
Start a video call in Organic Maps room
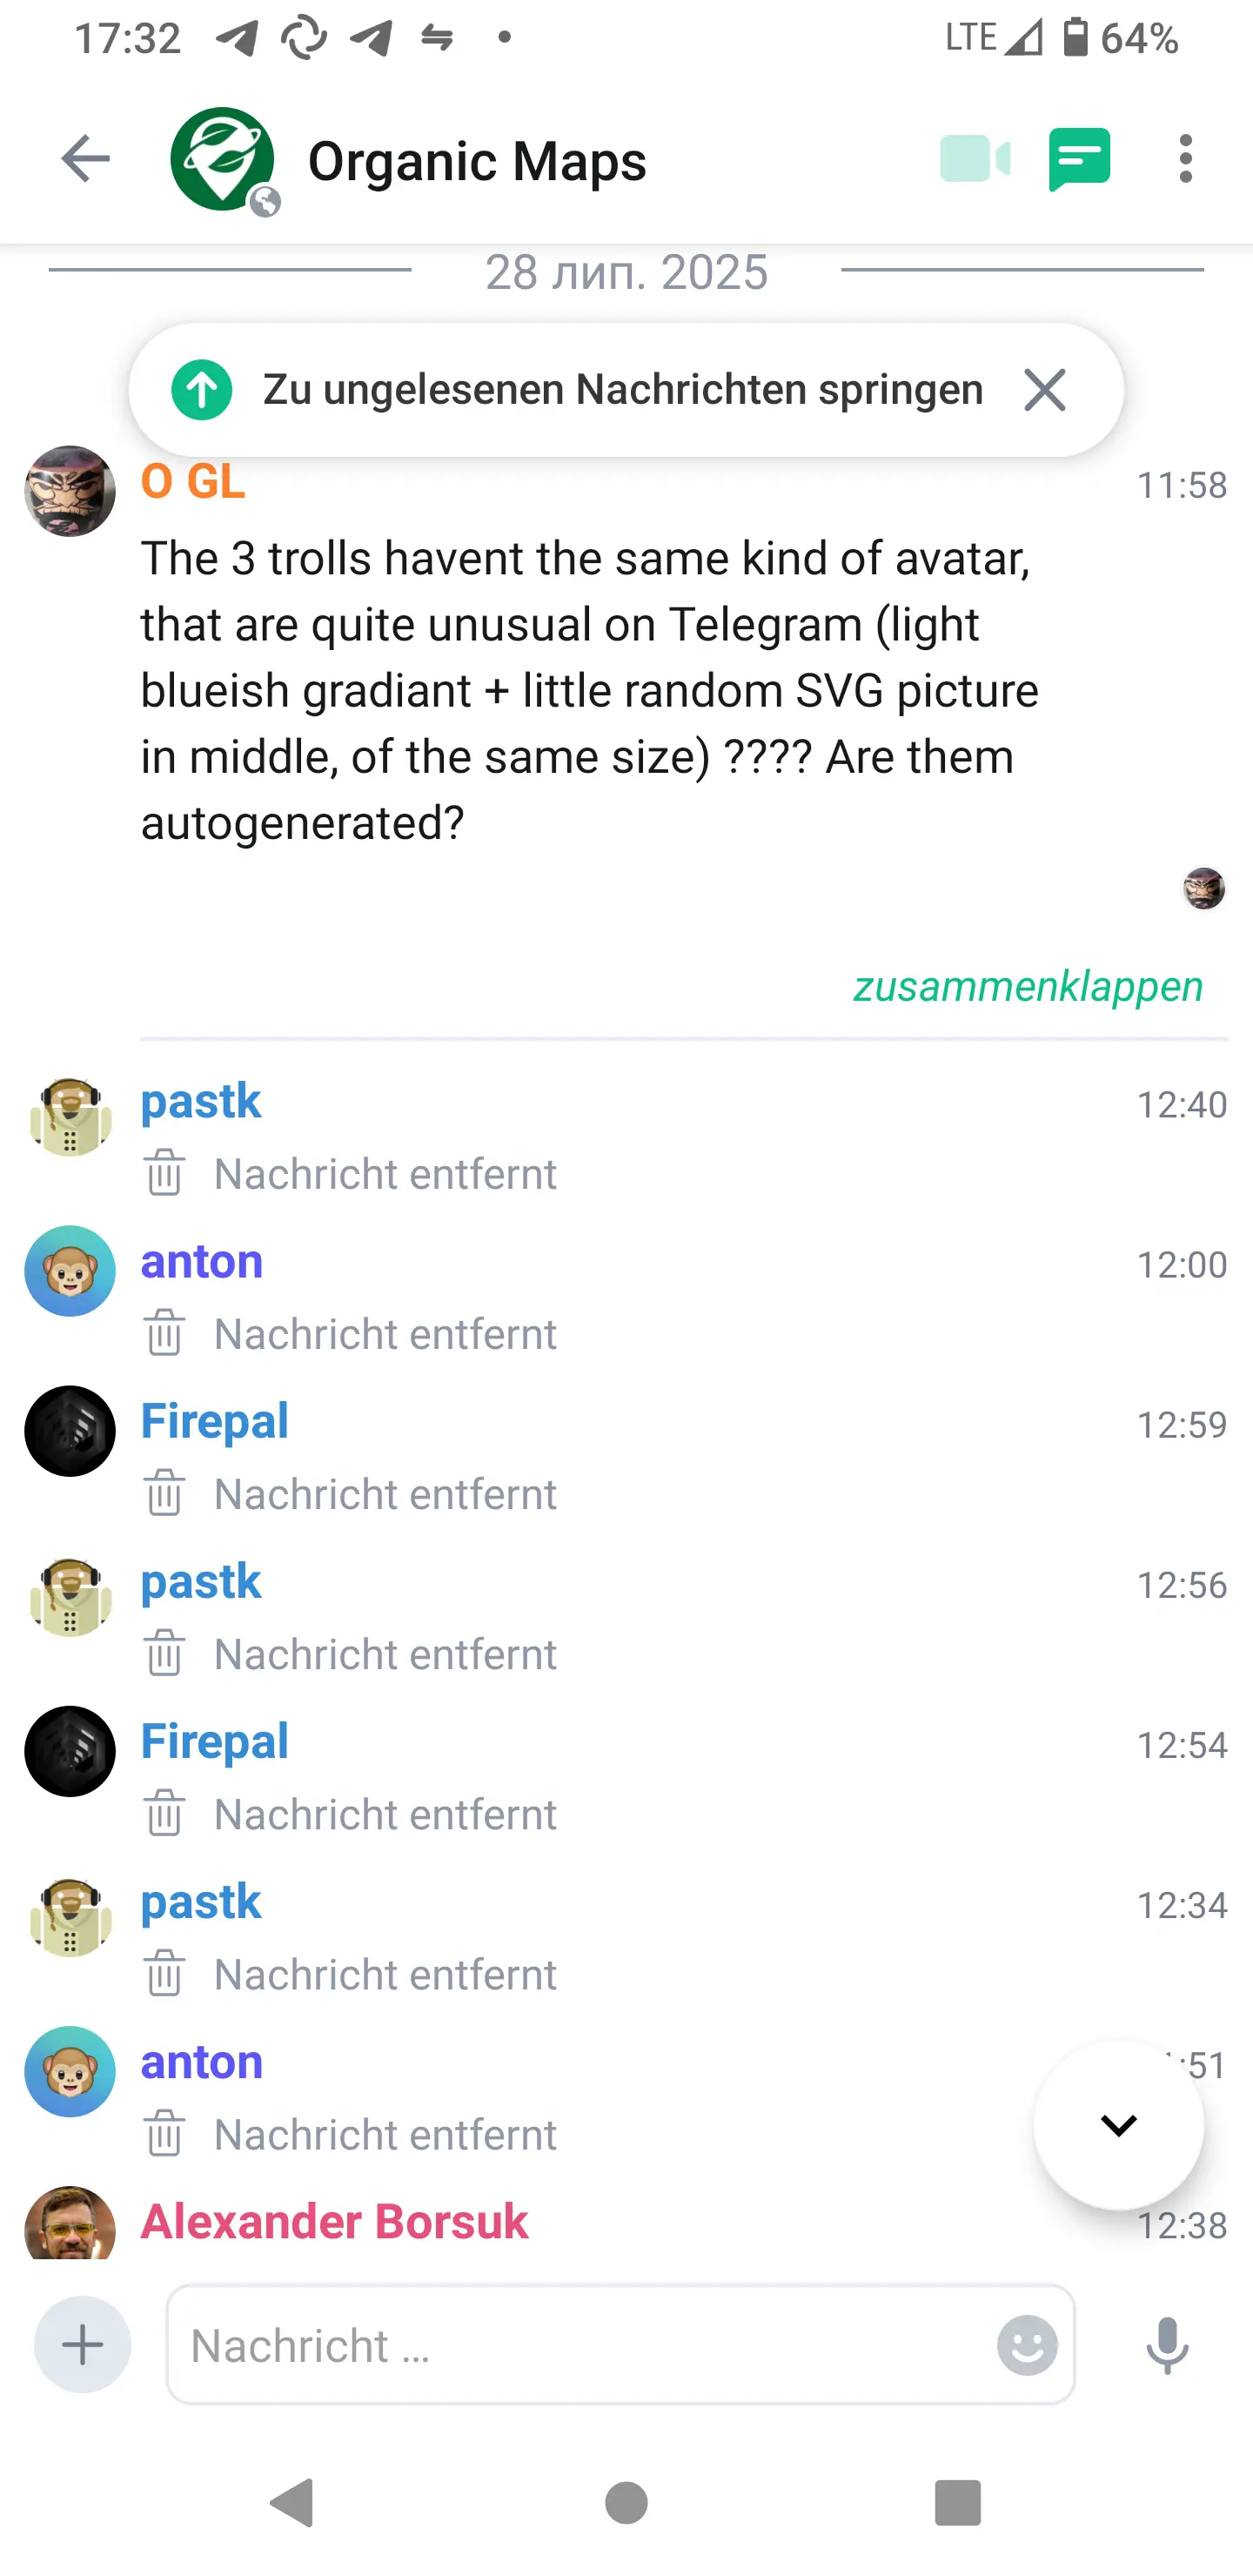[x=975, y=159]
